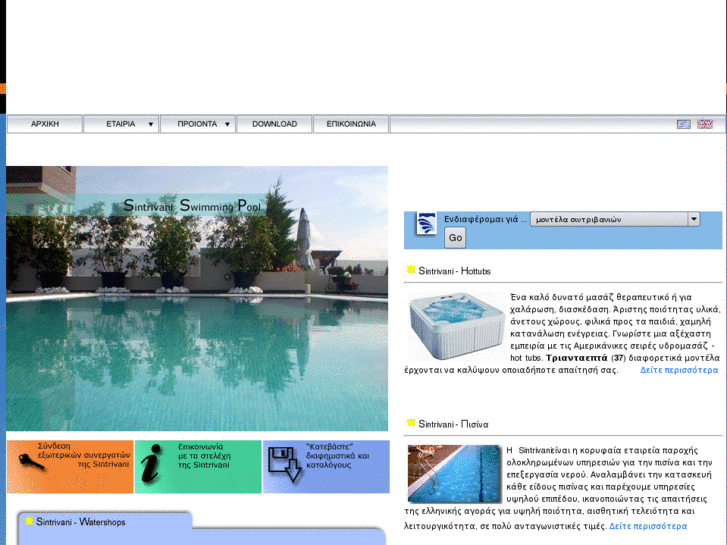Open the orange 'Σύνδεση εξωτερικών συνεργατών' banner
The width and height of the screenshot is (727, 545).
70,467
